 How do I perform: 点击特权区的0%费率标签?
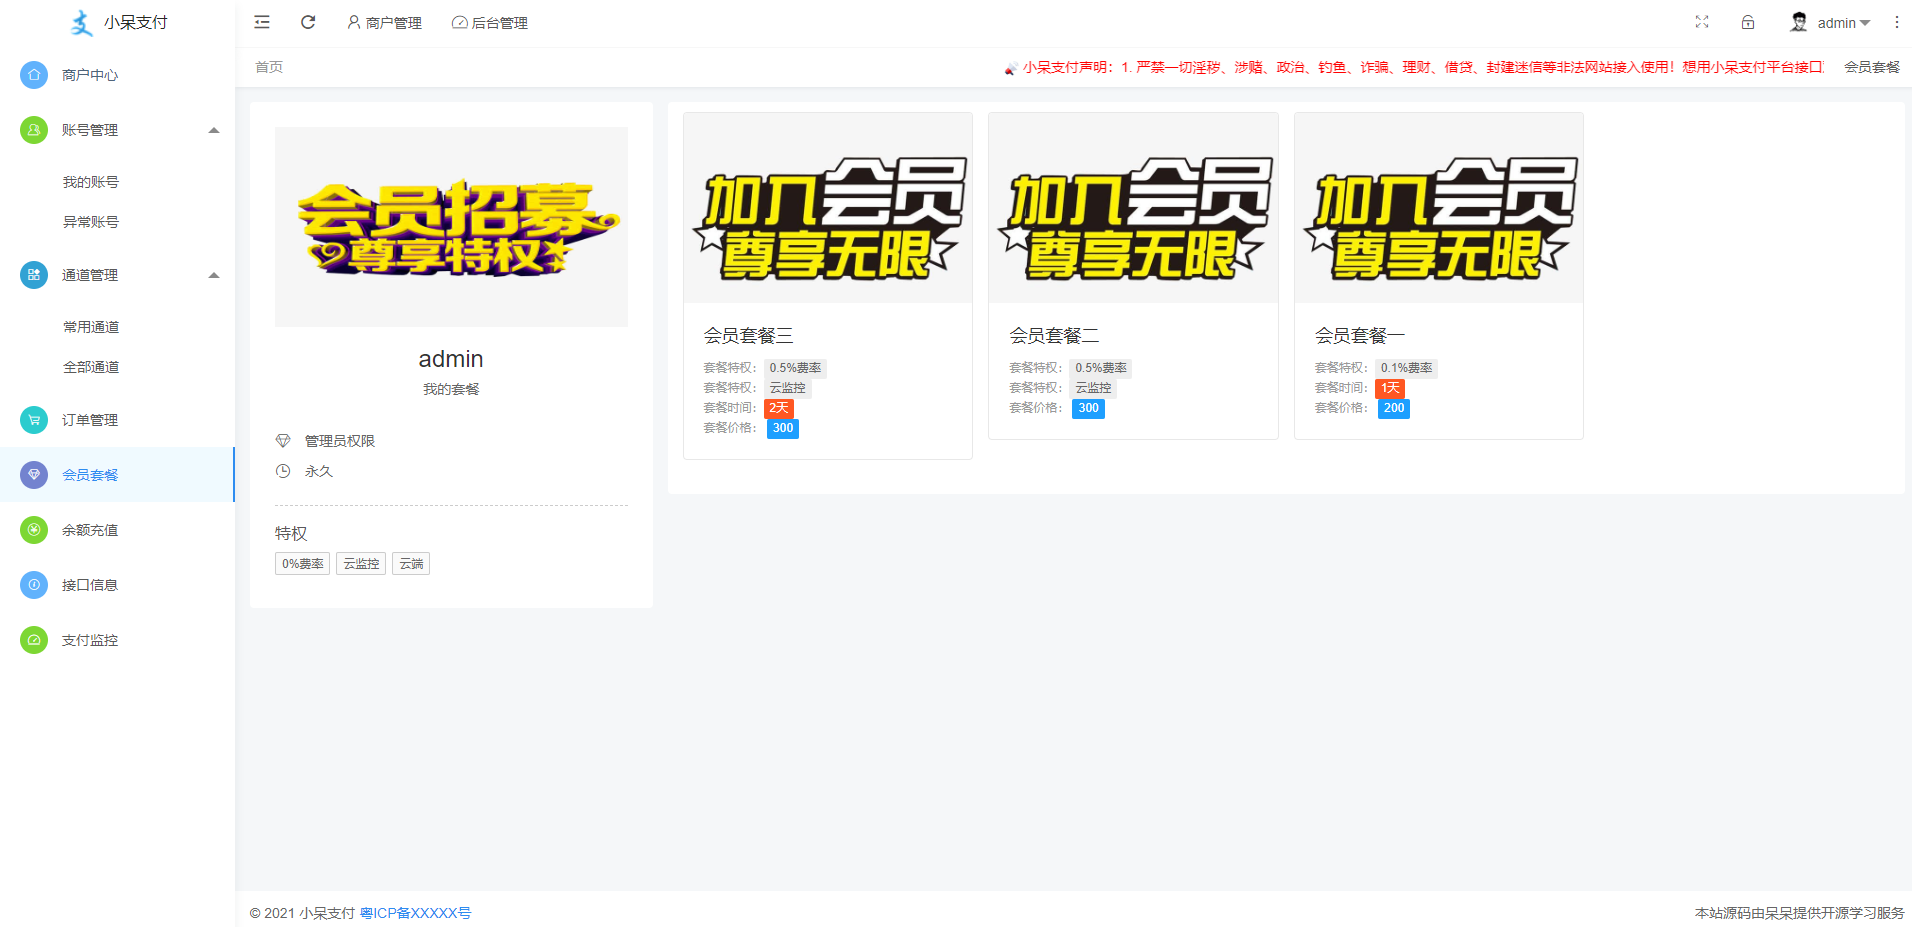click(x=302, y=563)
